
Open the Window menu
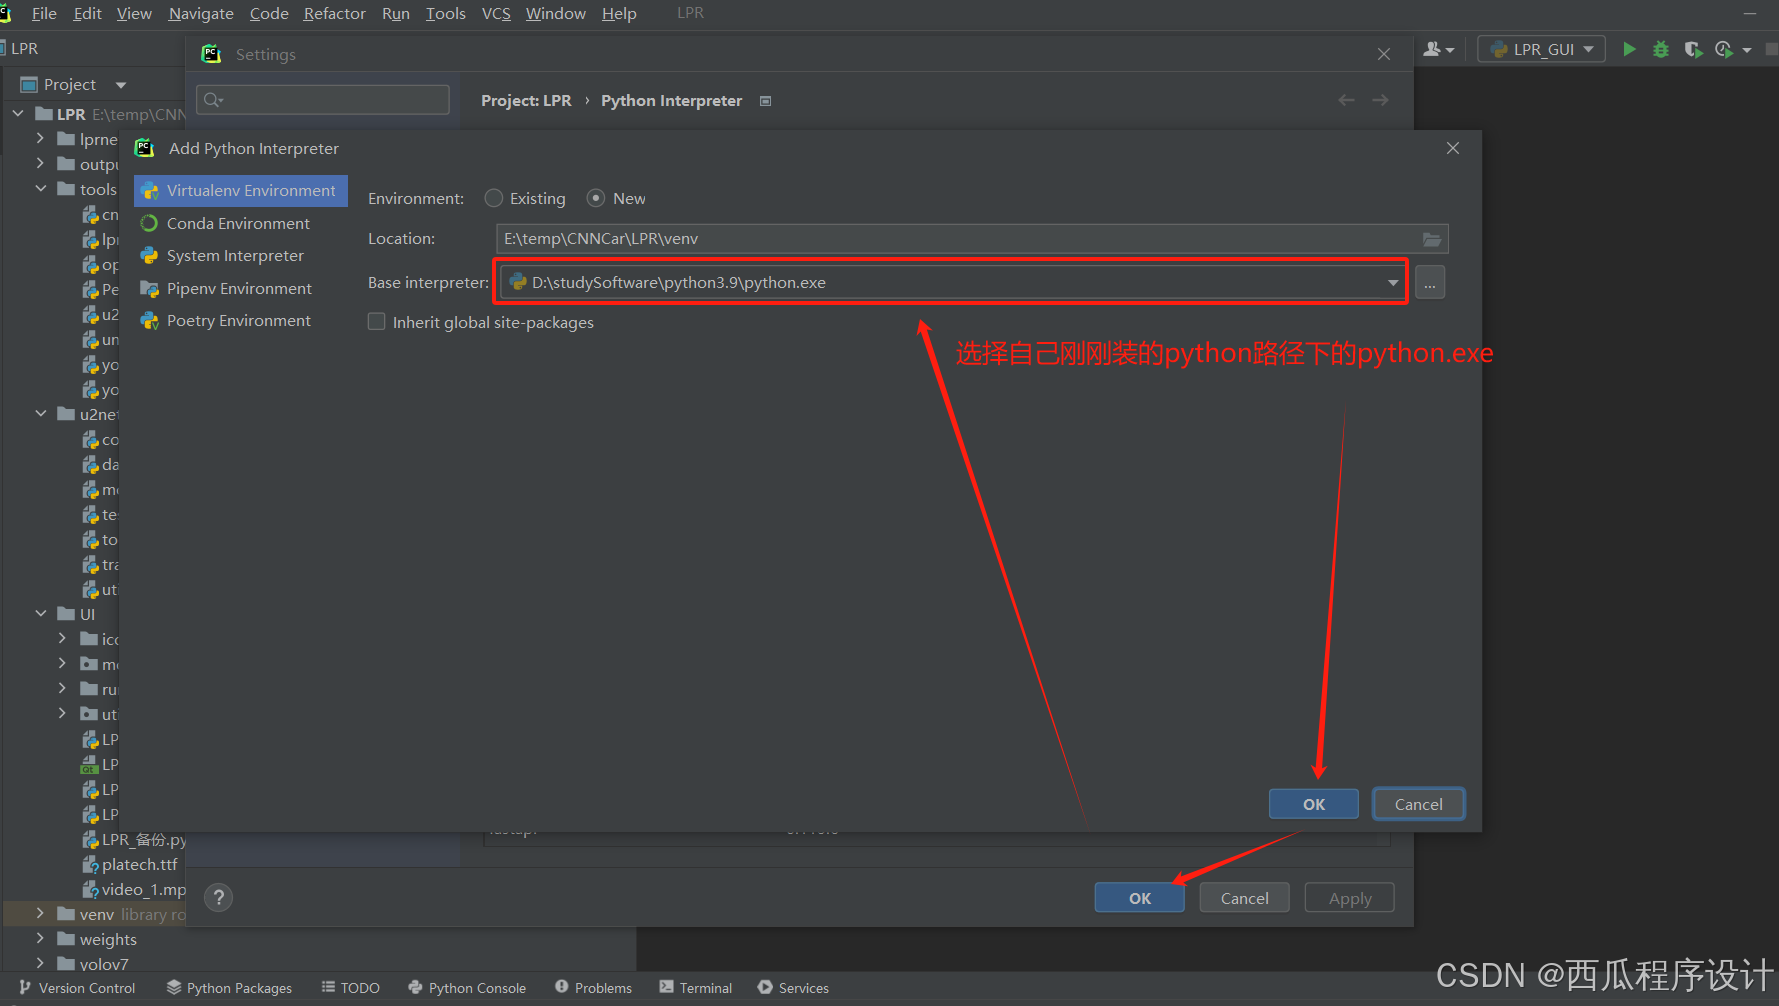(x=556, y=13)
